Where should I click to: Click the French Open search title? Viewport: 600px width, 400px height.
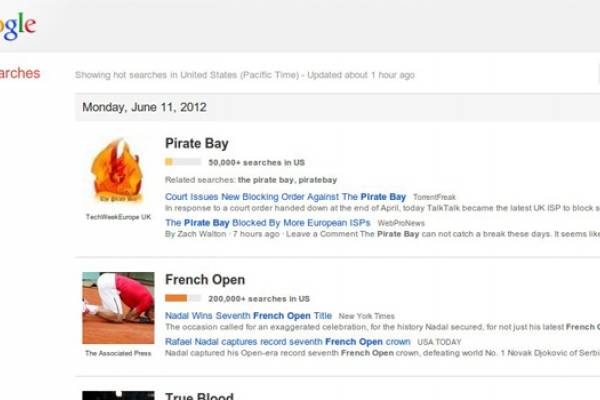[204, 280]
